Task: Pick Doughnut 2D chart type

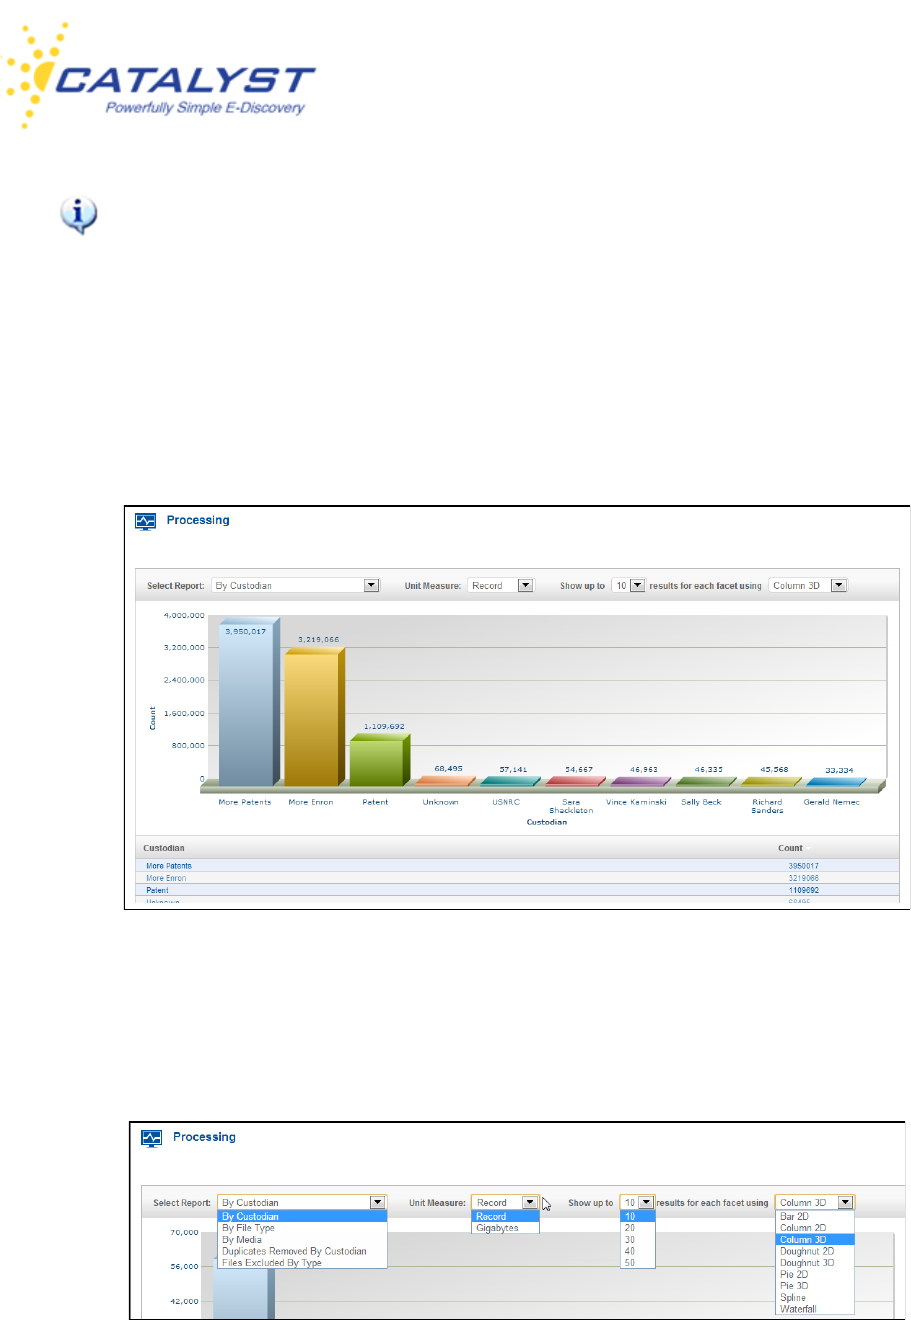Action: point(815,1251)
